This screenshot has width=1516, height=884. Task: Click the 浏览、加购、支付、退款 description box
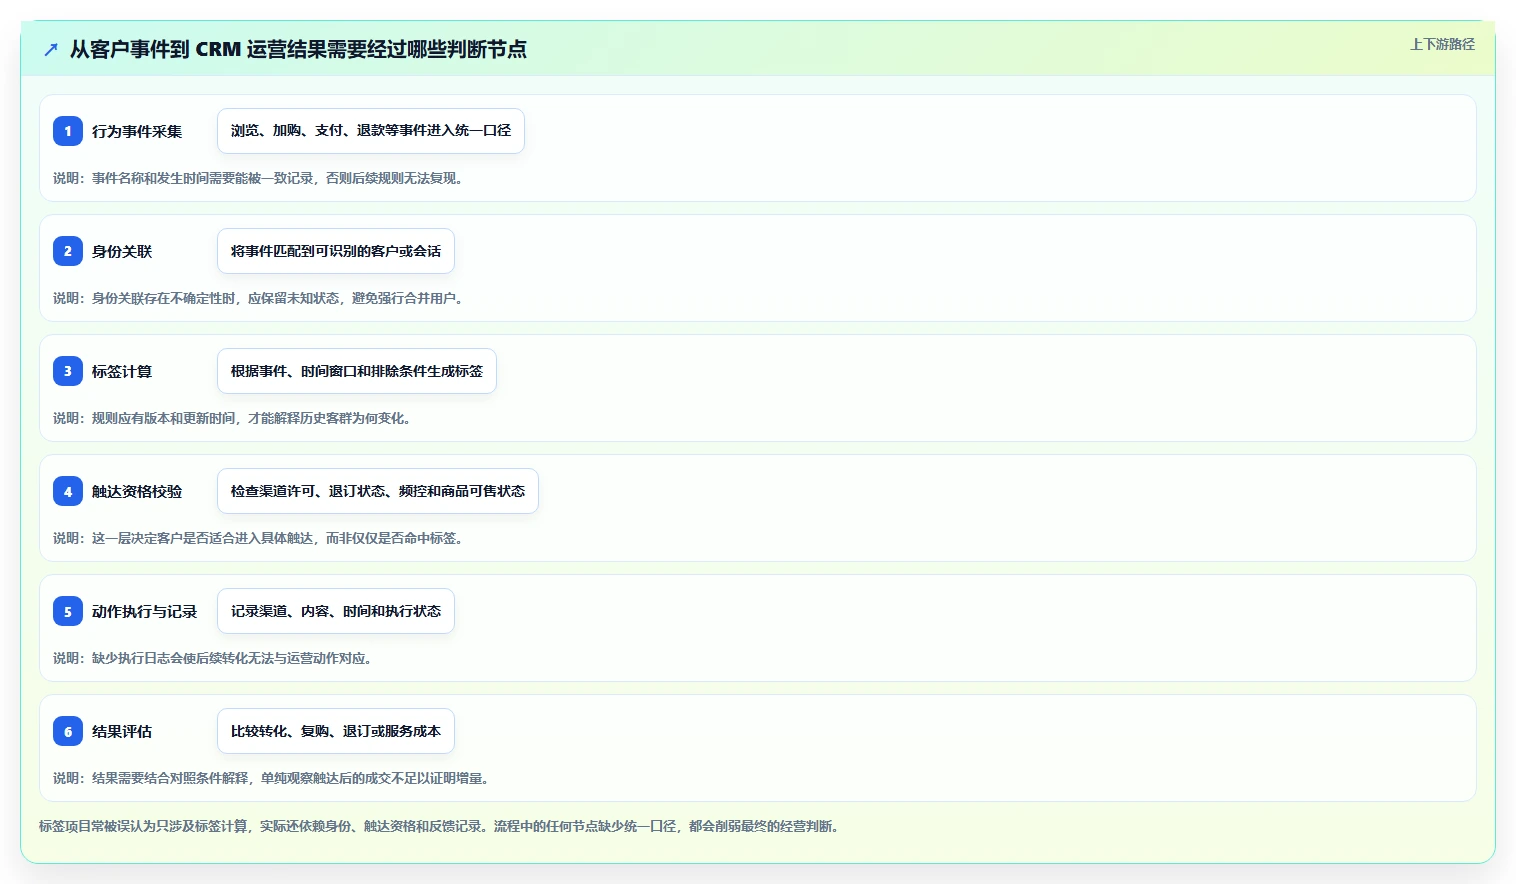pos(371,131)
